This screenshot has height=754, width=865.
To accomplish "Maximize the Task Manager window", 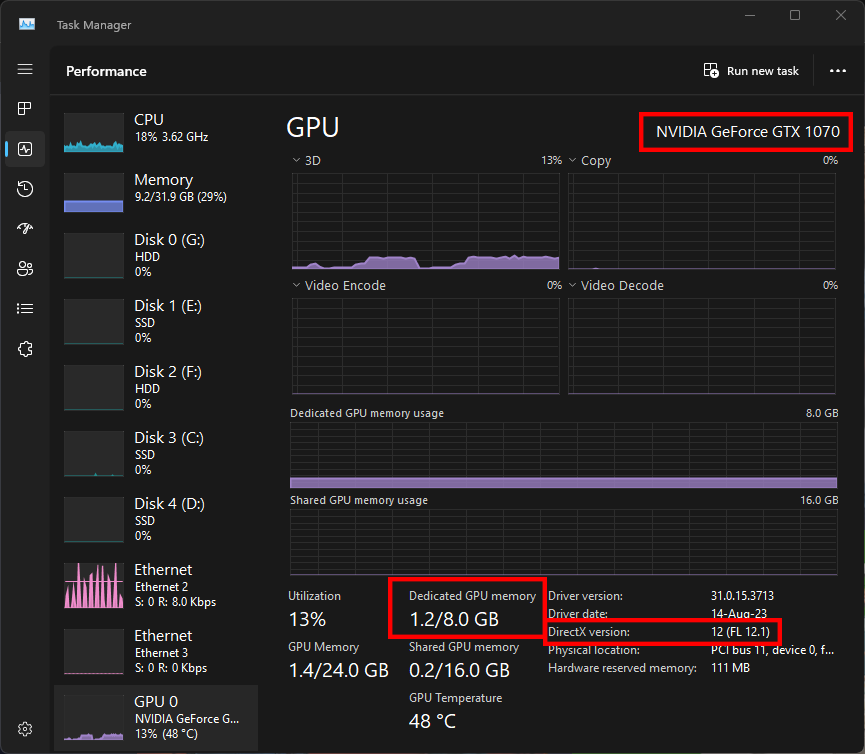I will [x=795, y=15].
